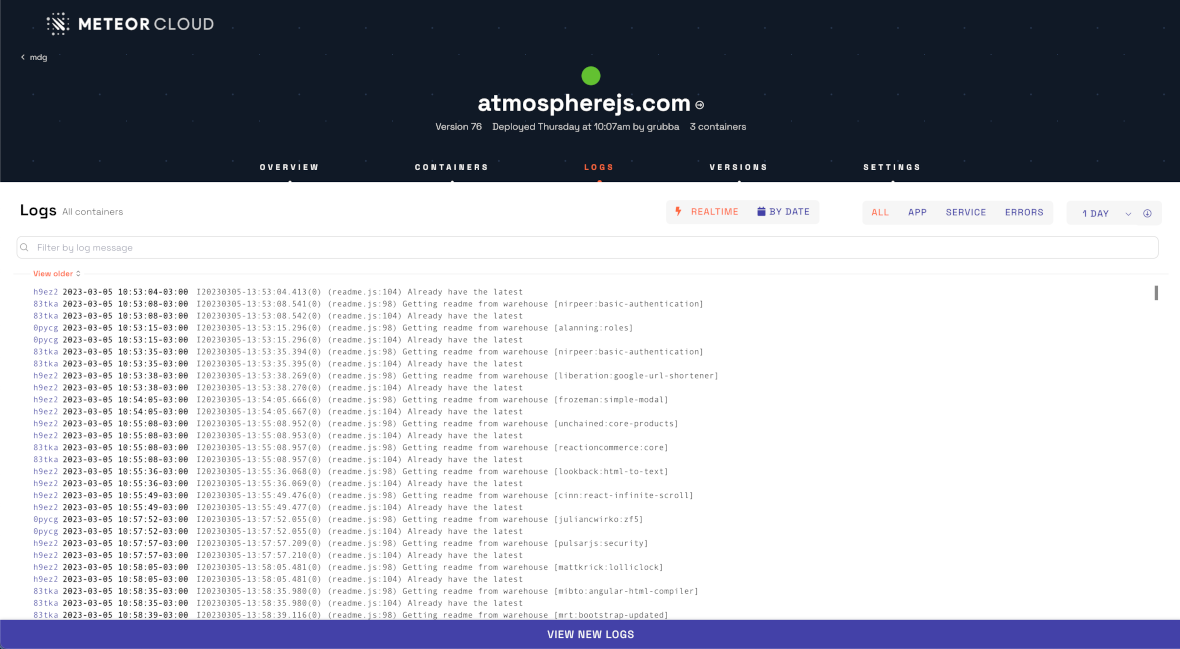Open container 0pycg on the alanning:roles line
Viewport: 1180px width, 649px height.
45,328
